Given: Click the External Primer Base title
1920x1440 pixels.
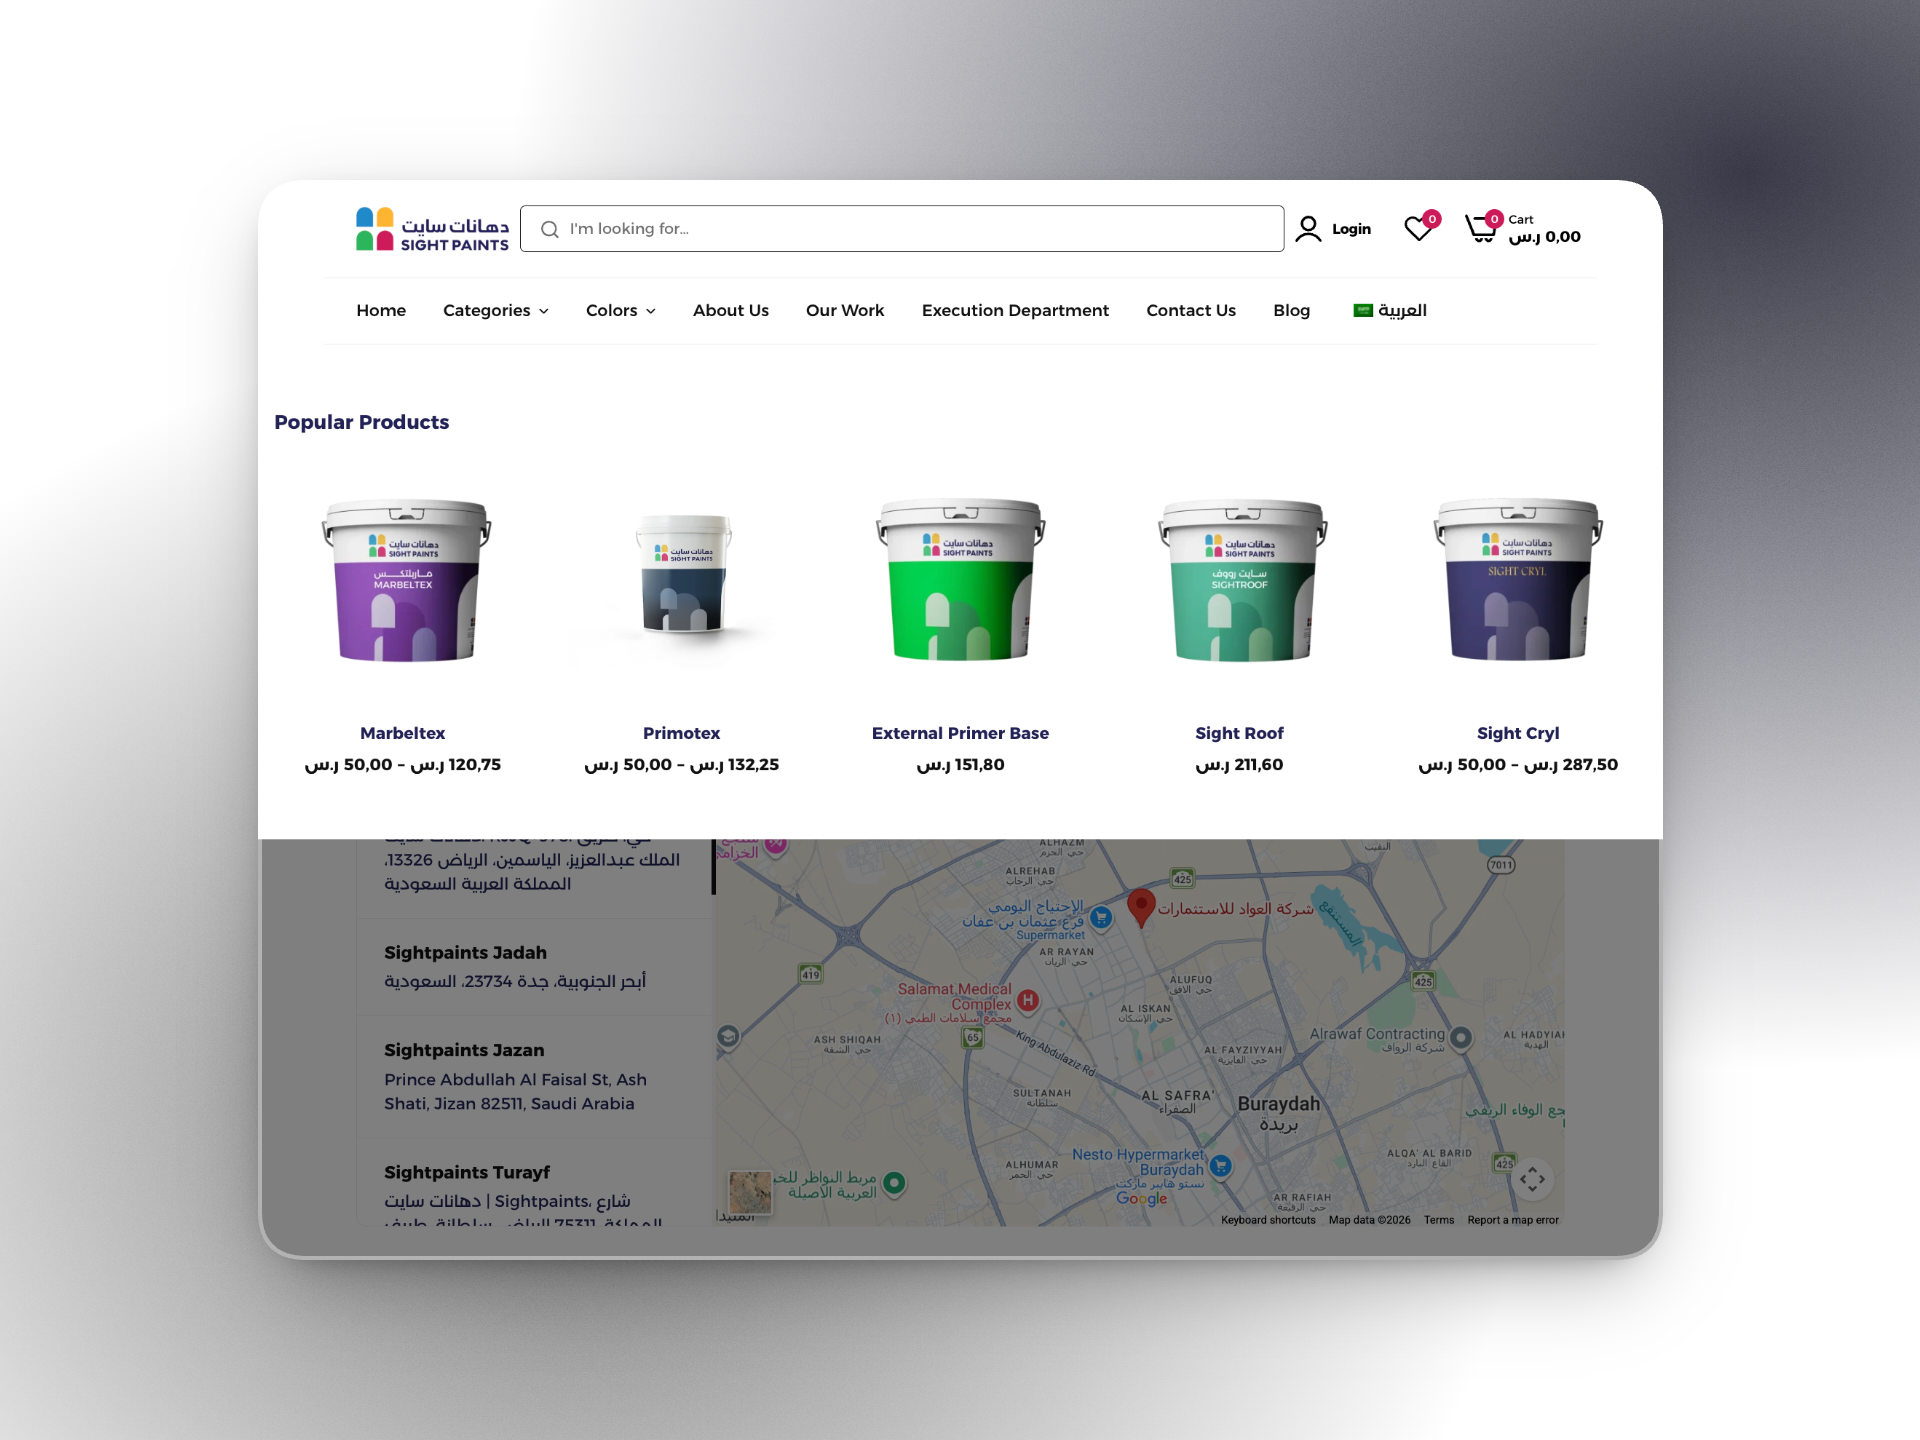Looking at the screenshot, I should coord(960,733).
